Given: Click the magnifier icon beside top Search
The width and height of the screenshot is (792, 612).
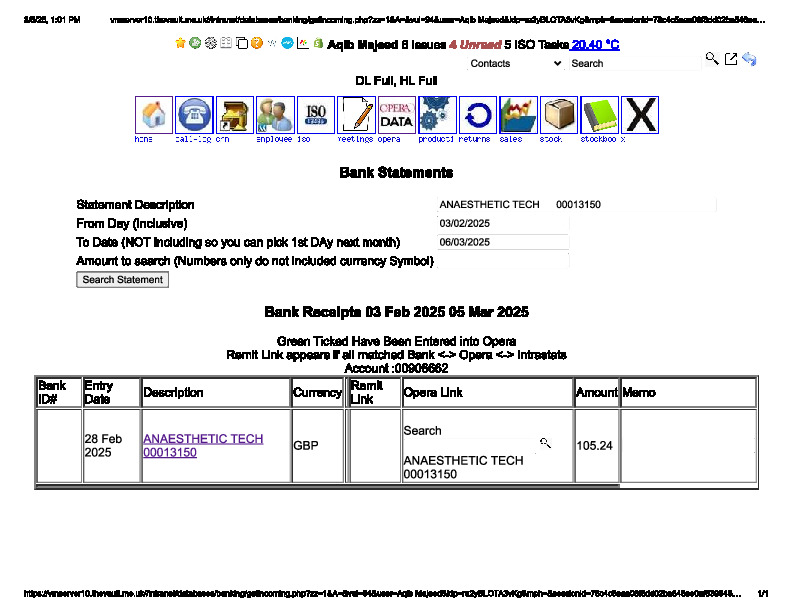Looking at the screenshot, I should click(712, 60).
